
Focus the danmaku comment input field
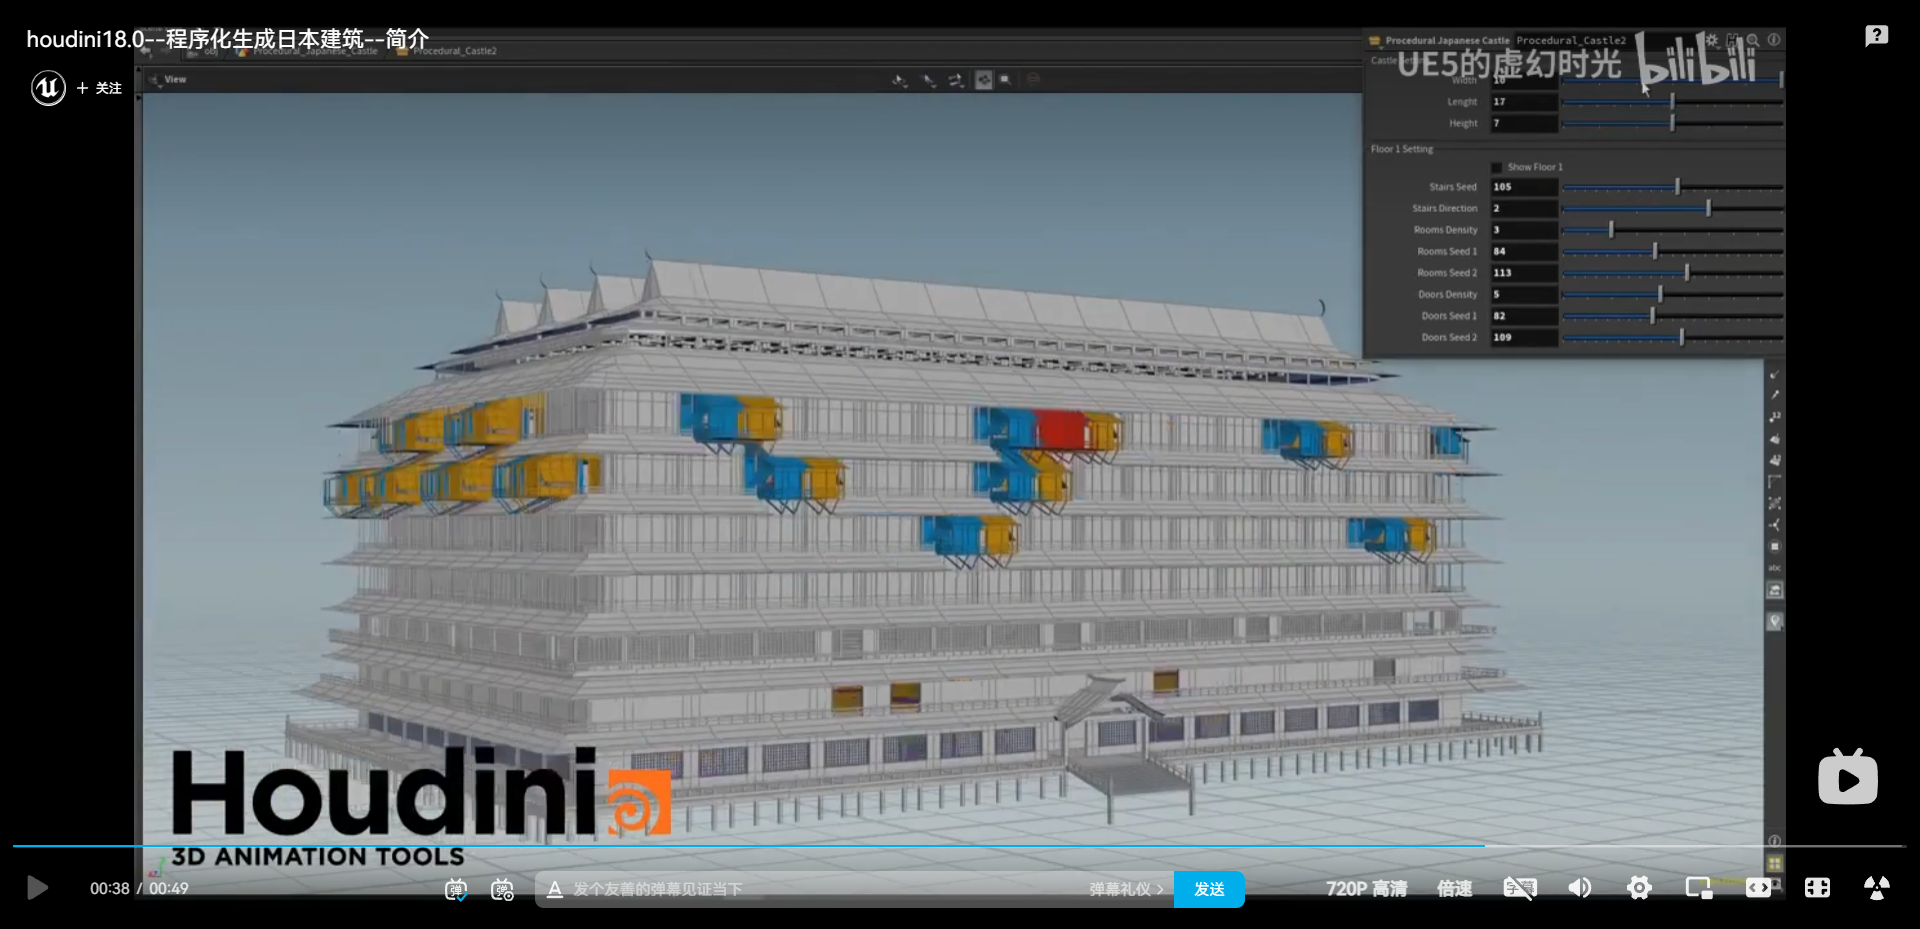click(x=825, y=889)
